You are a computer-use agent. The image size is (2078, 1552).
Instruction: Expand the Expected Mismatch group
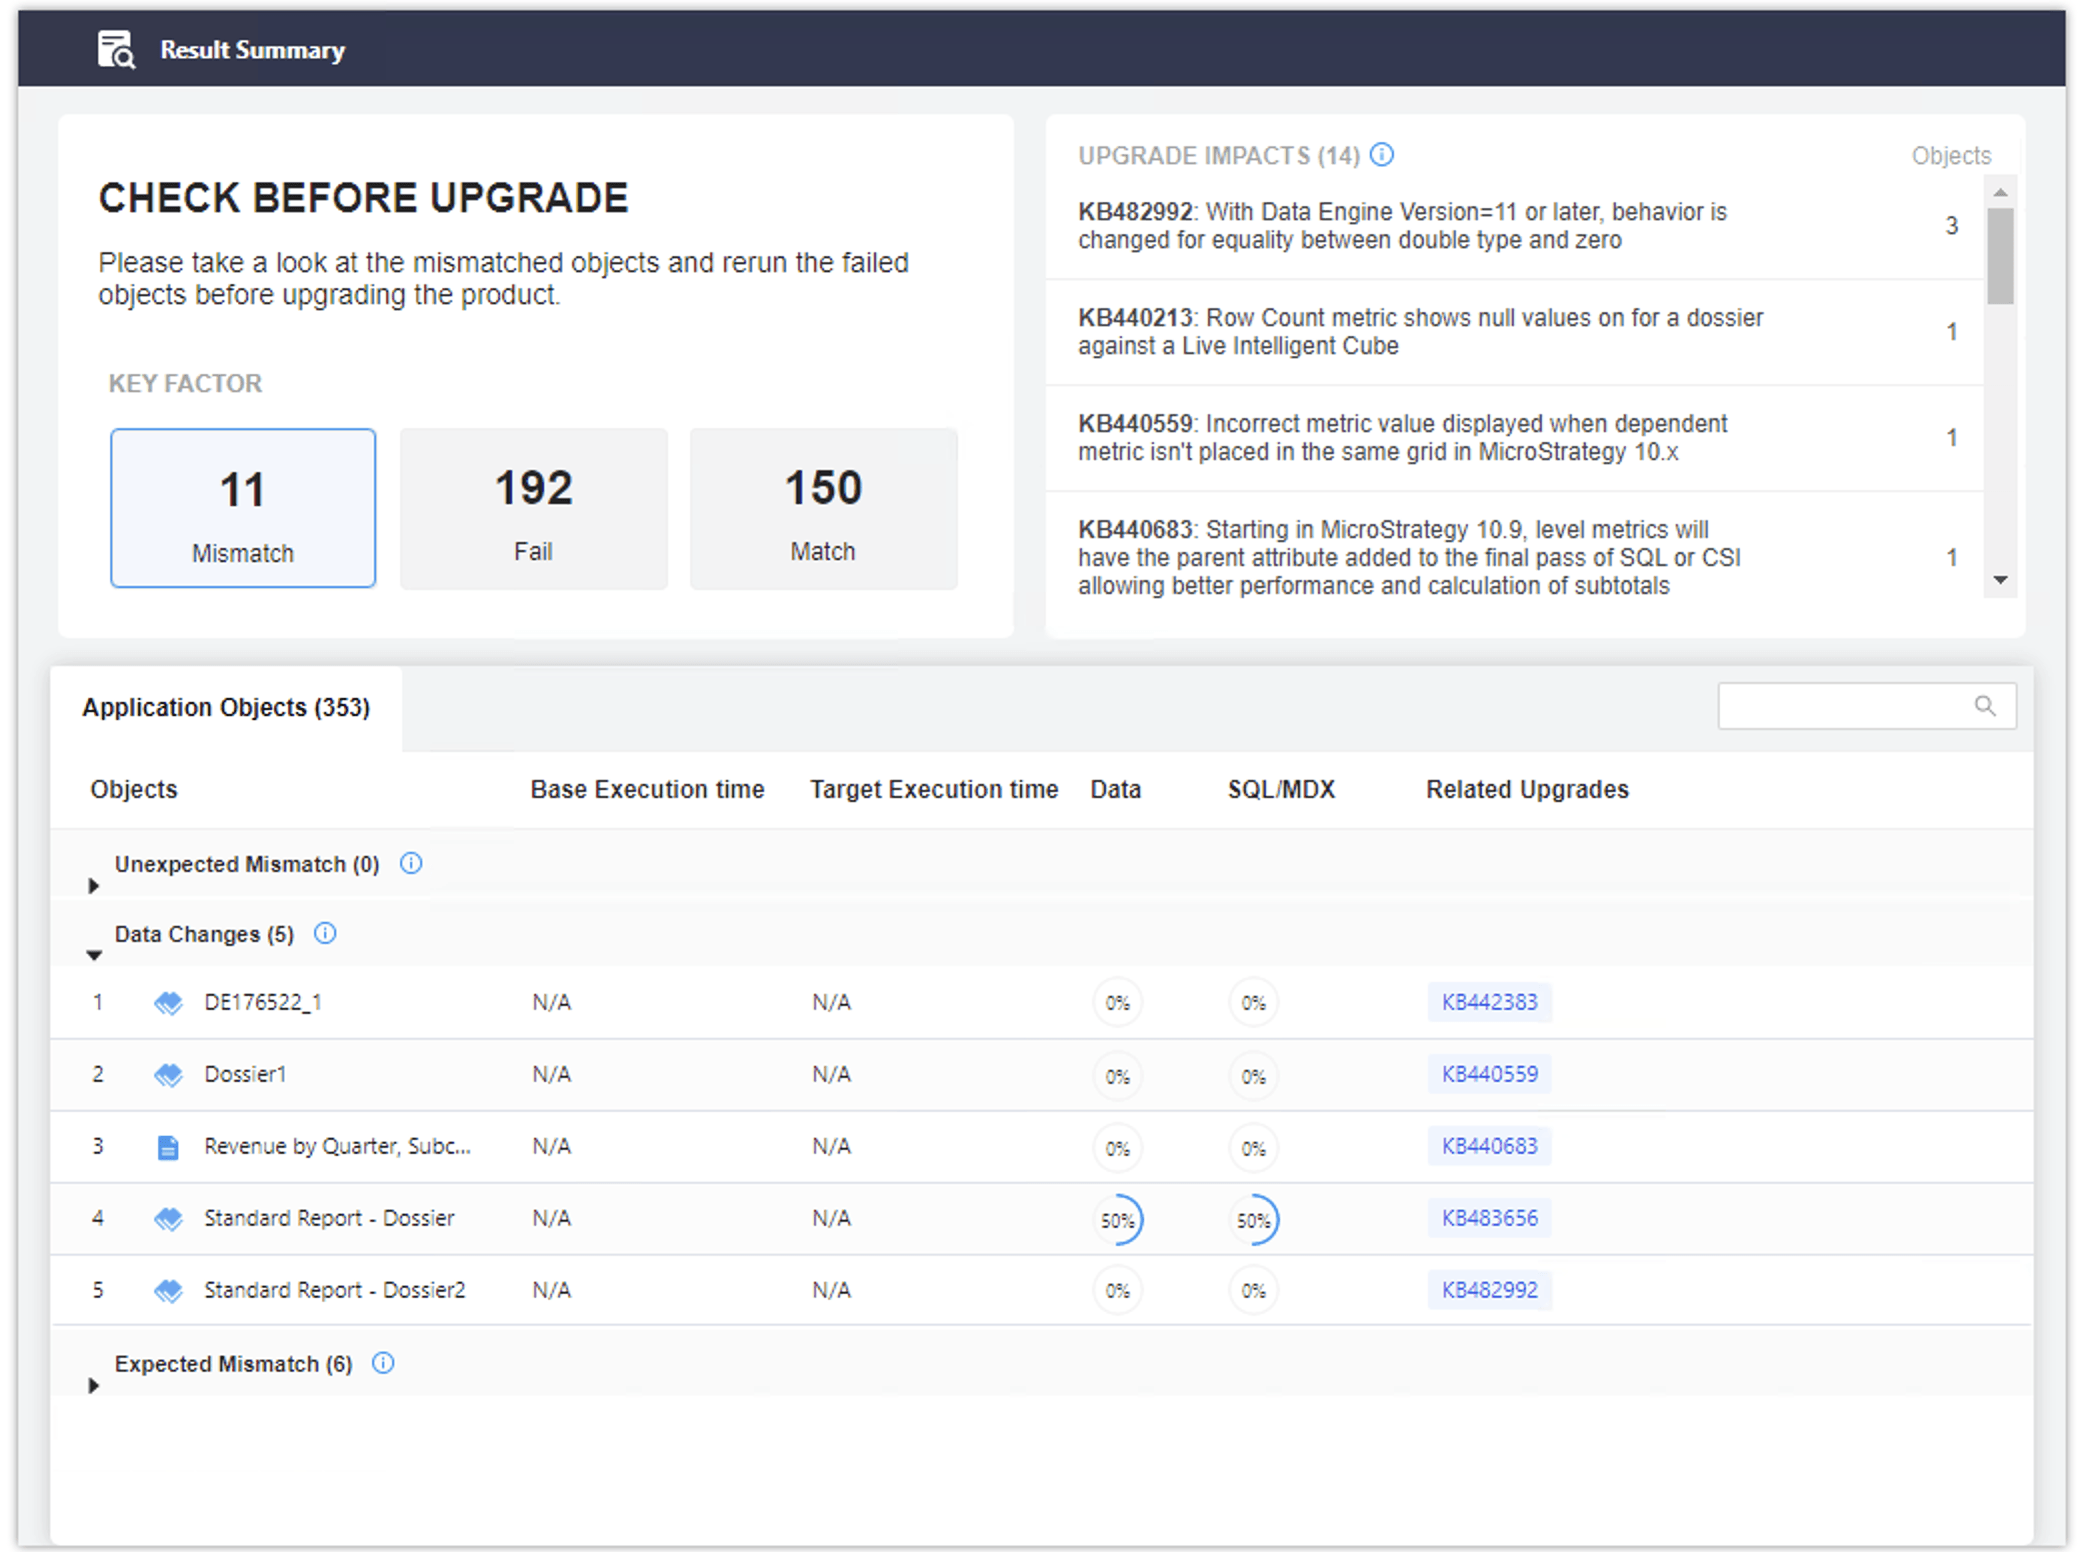coord(94,1385)
